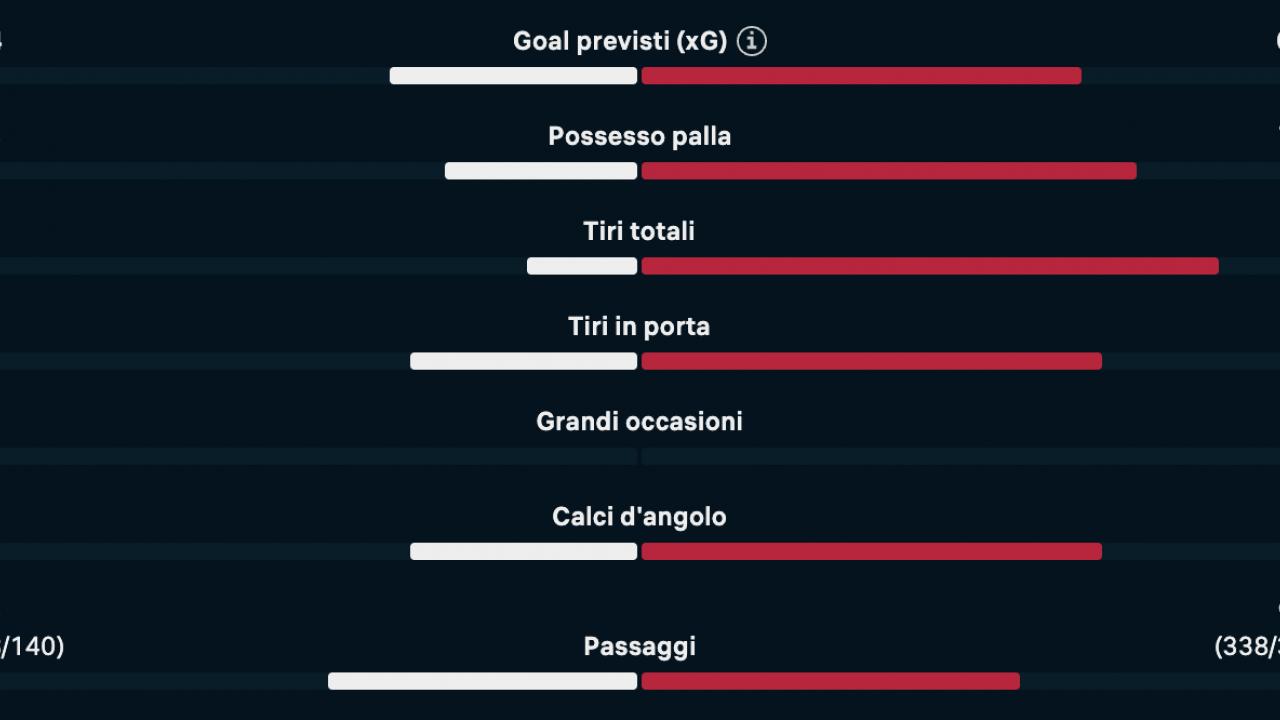Screen dimensions: 1280x720
Task: Select the Goal previsti (xG) stat header
Action: coord(619,41)
